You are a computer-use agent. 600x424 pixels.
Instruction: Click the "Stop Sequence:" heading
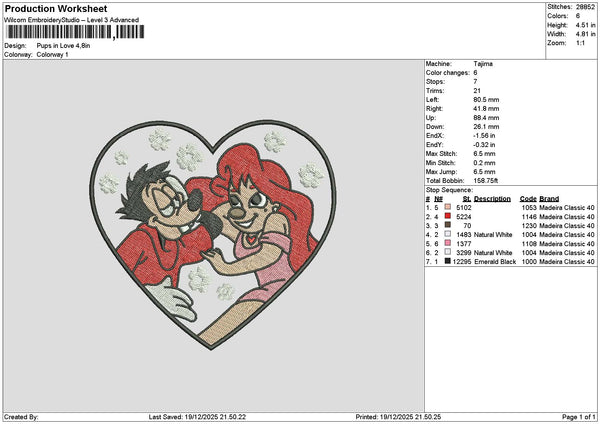(x=449, y=190)
